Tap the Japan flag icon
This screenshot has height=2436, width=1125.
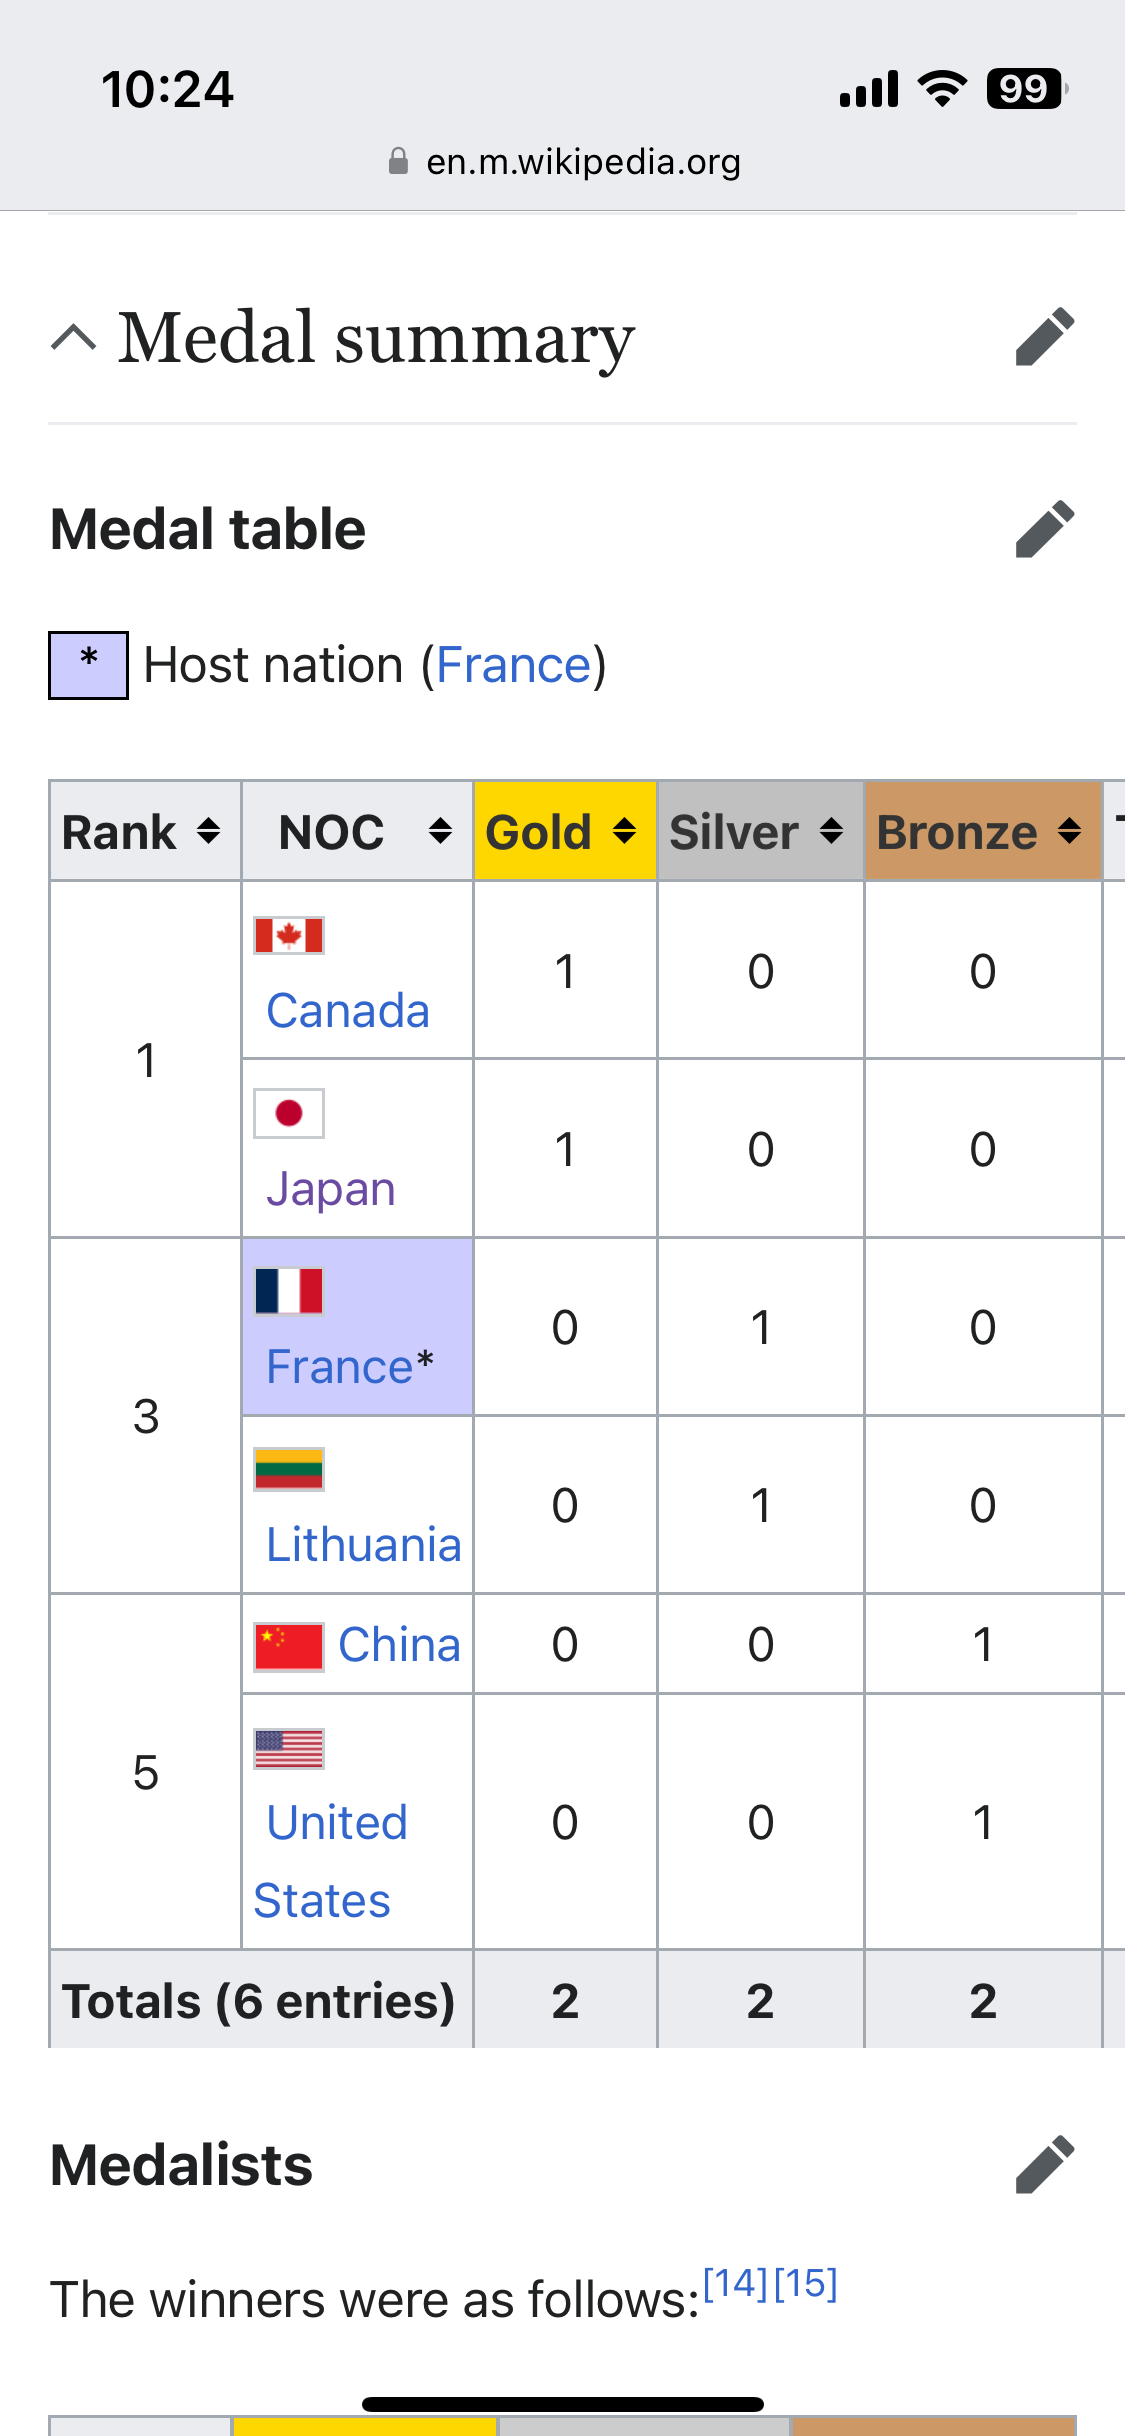(289, 1113)
